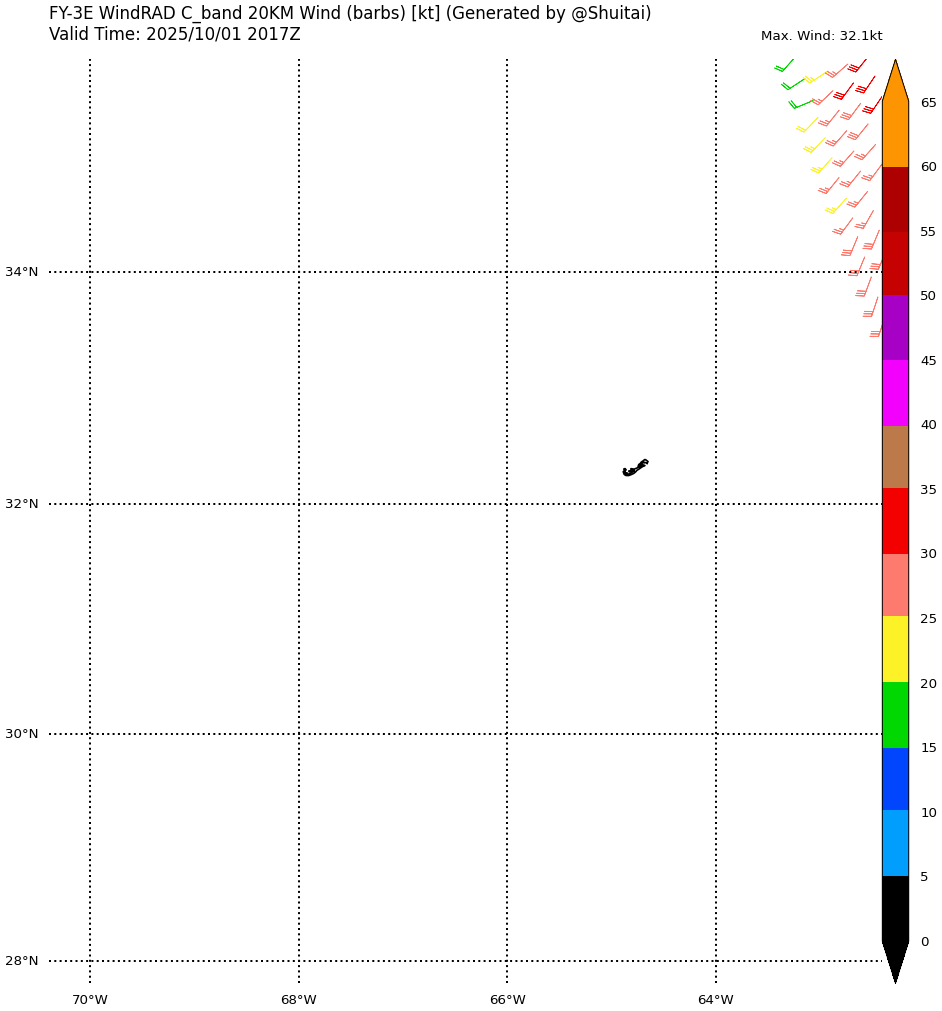942x1011 pixels.
Task: Click the 64°W longitude axis label
Action: 716,1000
